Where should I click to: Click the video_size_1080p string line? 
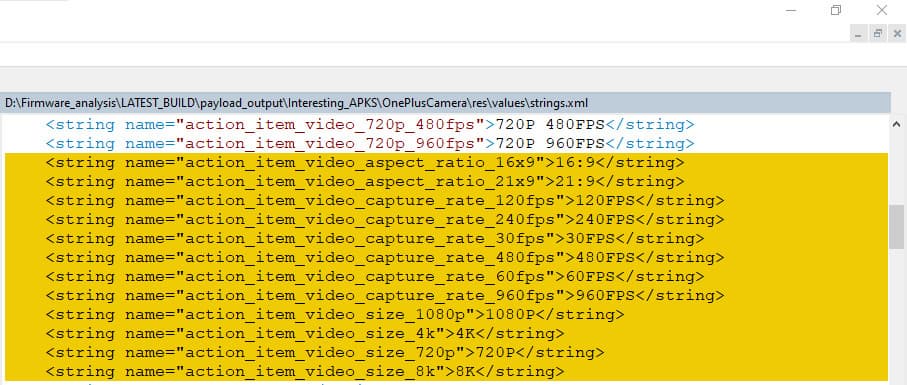click(335, 315)
